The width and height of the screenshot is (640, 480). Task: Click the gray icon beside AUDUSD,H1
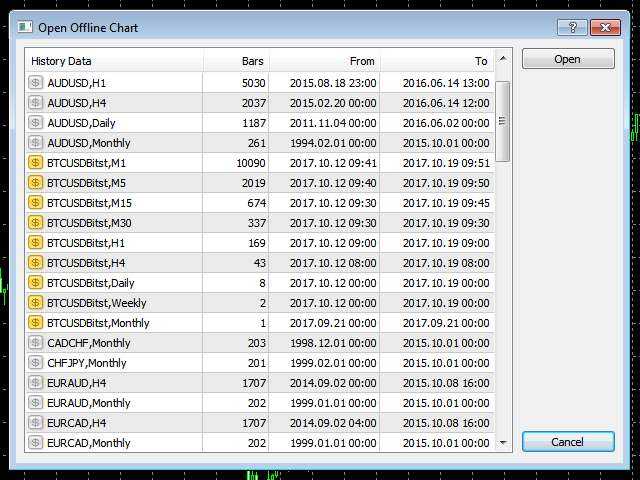coord(36,83)
